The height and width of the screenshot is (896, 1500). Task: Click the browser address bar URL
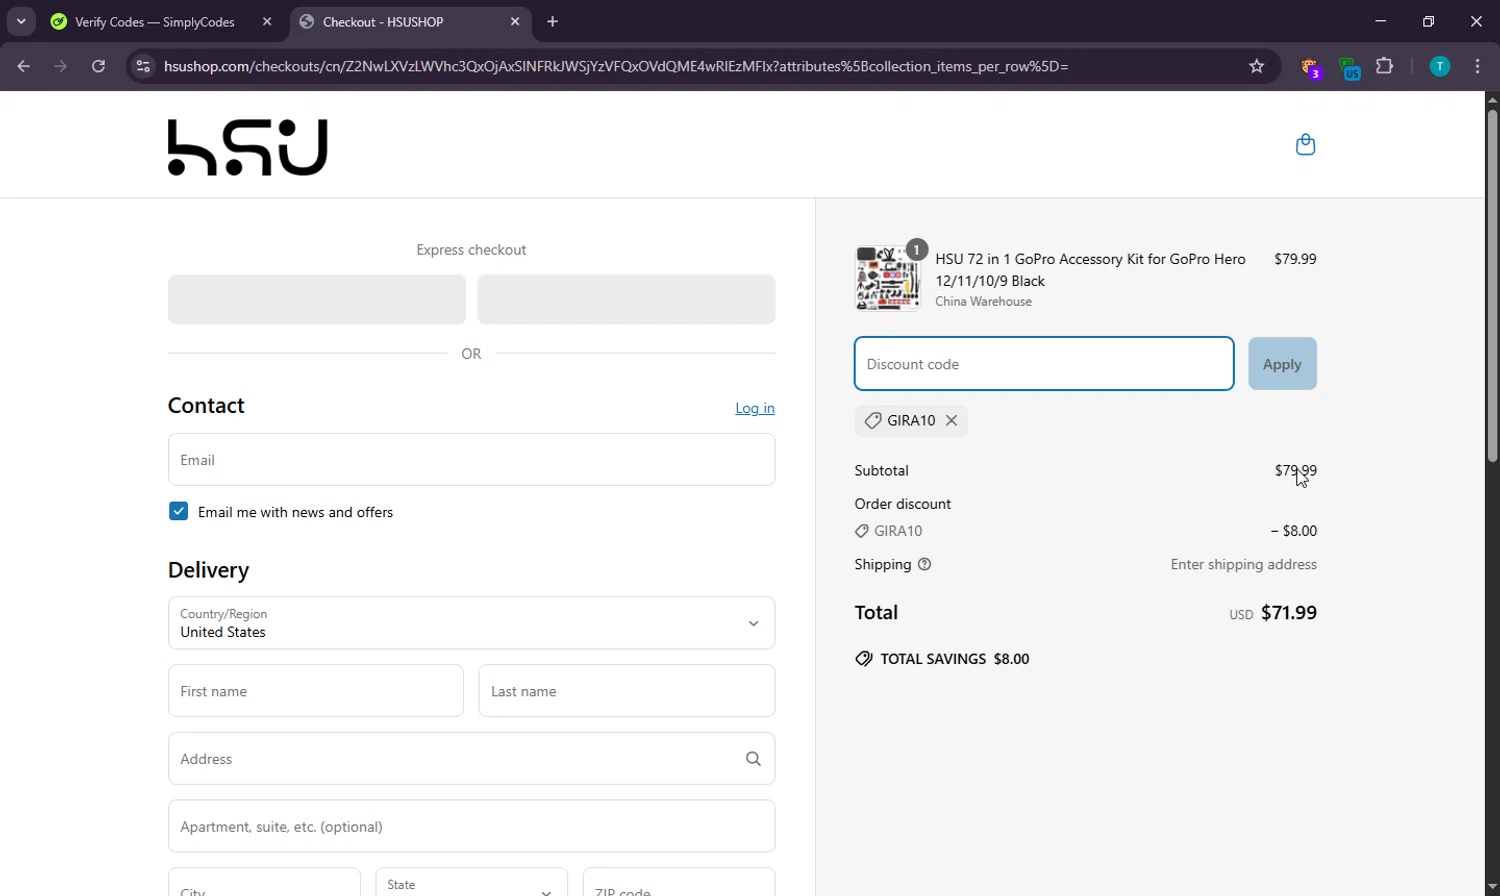pos(616,66)
